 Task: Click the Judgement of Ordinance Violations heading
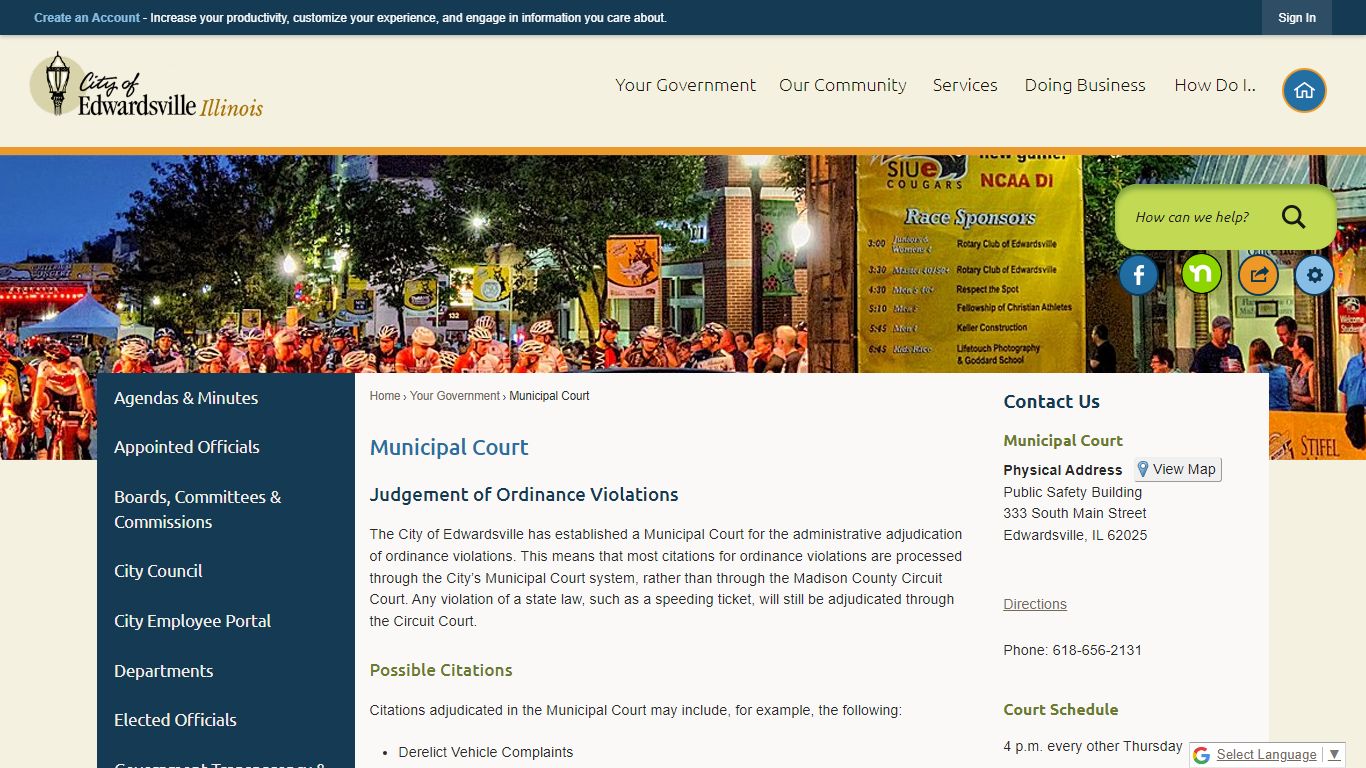(524, 495)
